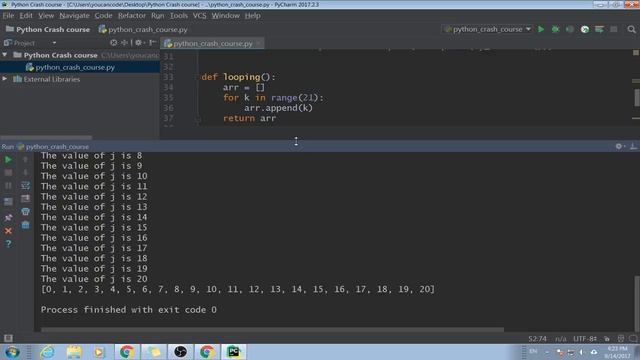Open the Edit menu

(x=26, y=16)
